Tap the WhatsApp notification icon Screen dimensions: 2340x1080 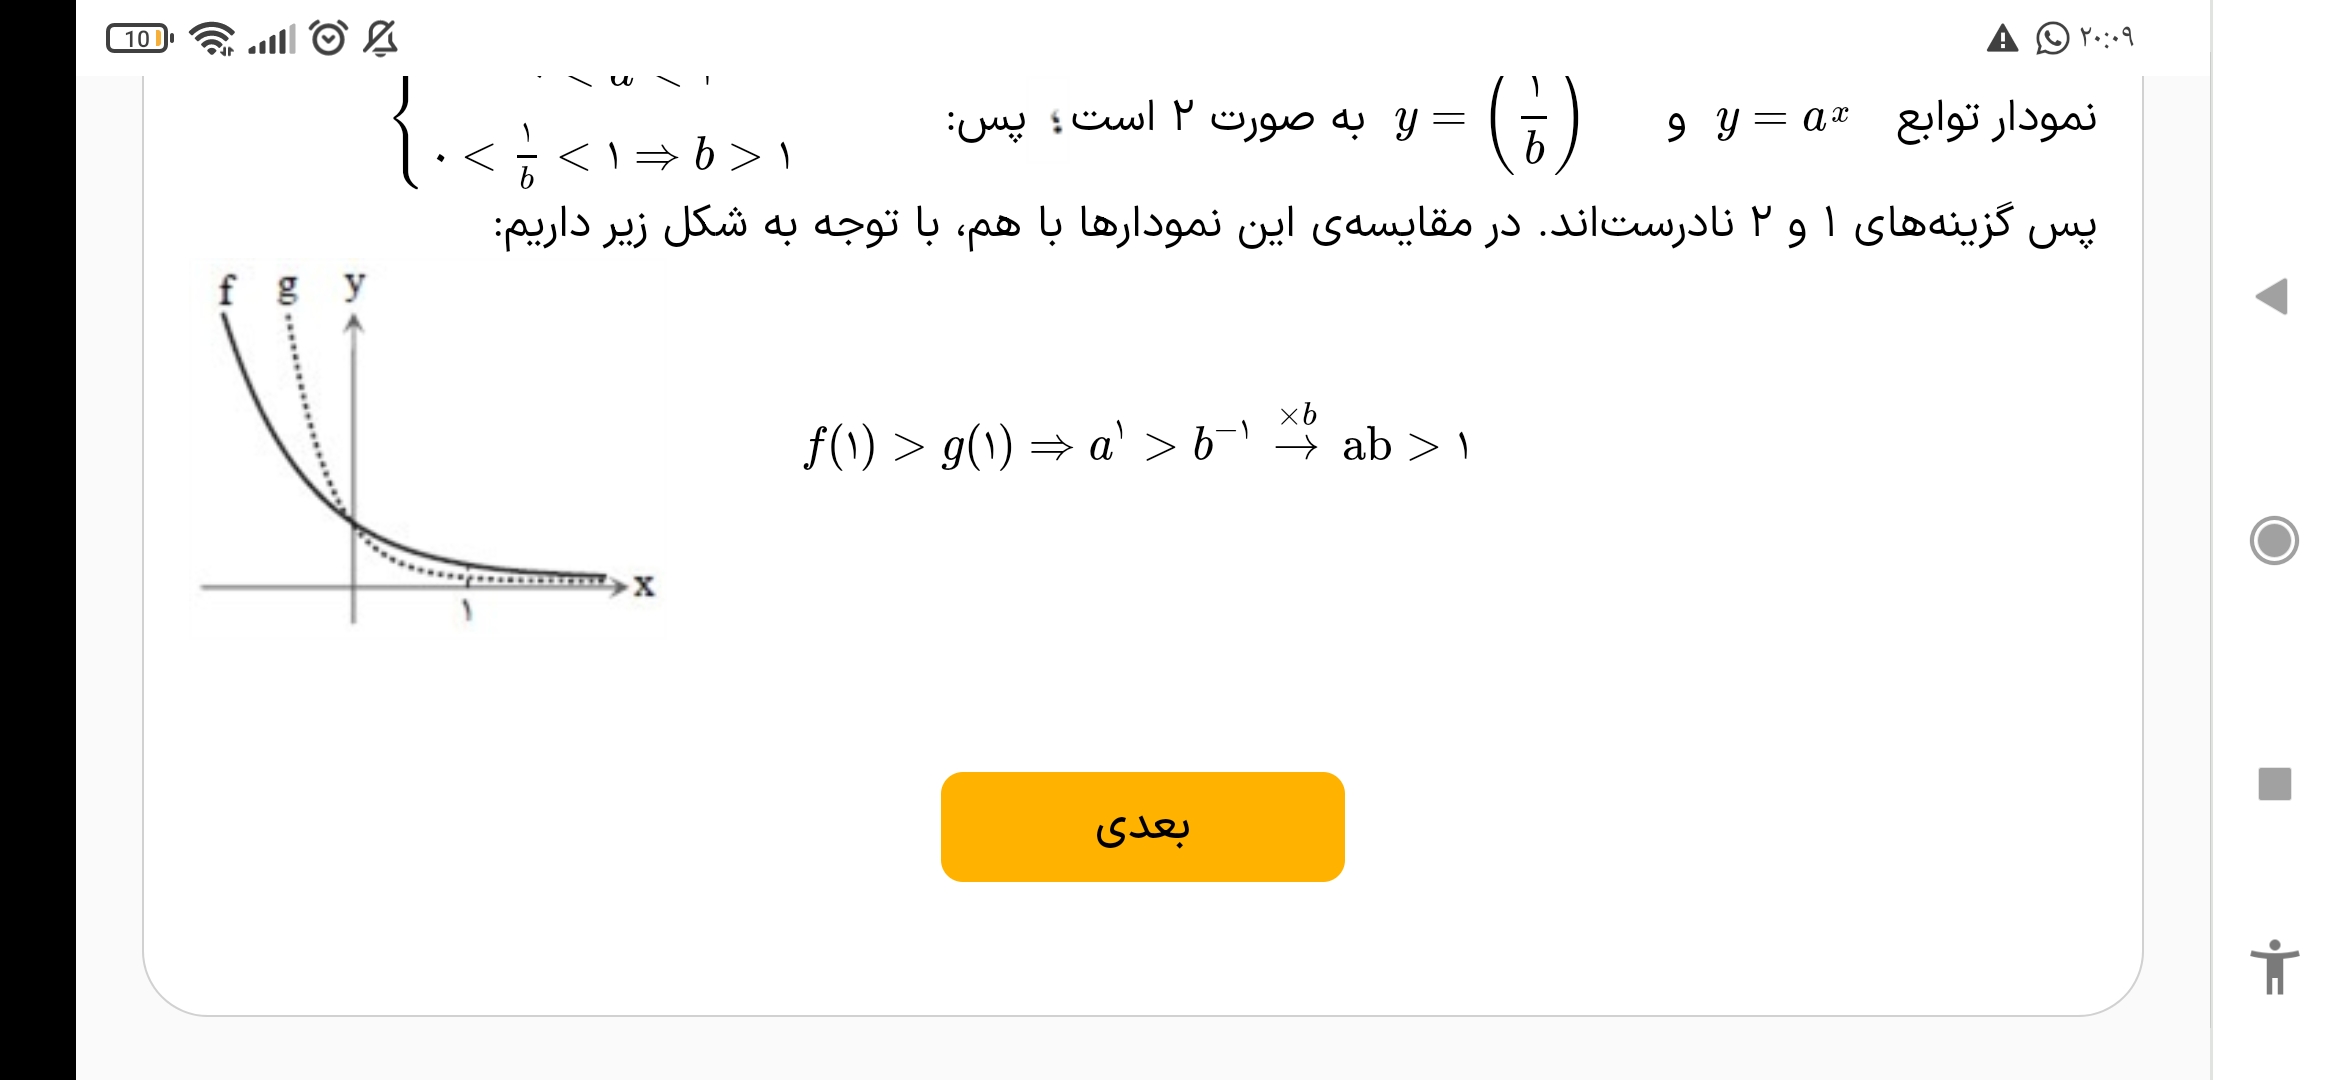pos(2052,39)
